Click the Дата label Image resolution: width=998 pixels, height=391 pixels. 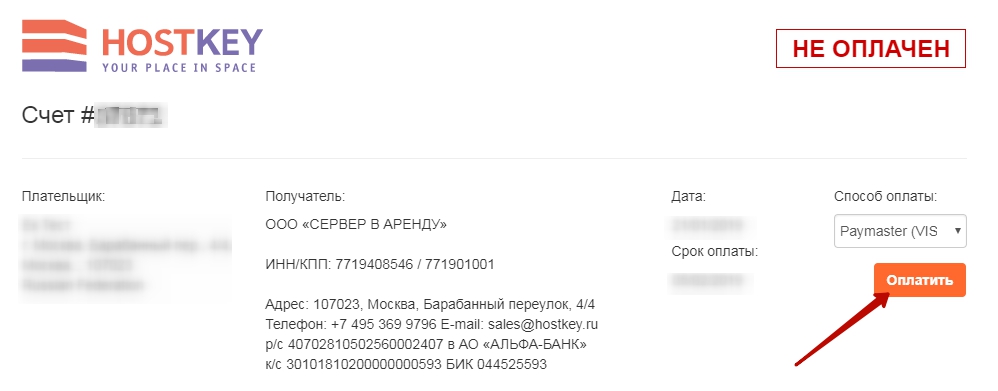click(x=689, y=196)
